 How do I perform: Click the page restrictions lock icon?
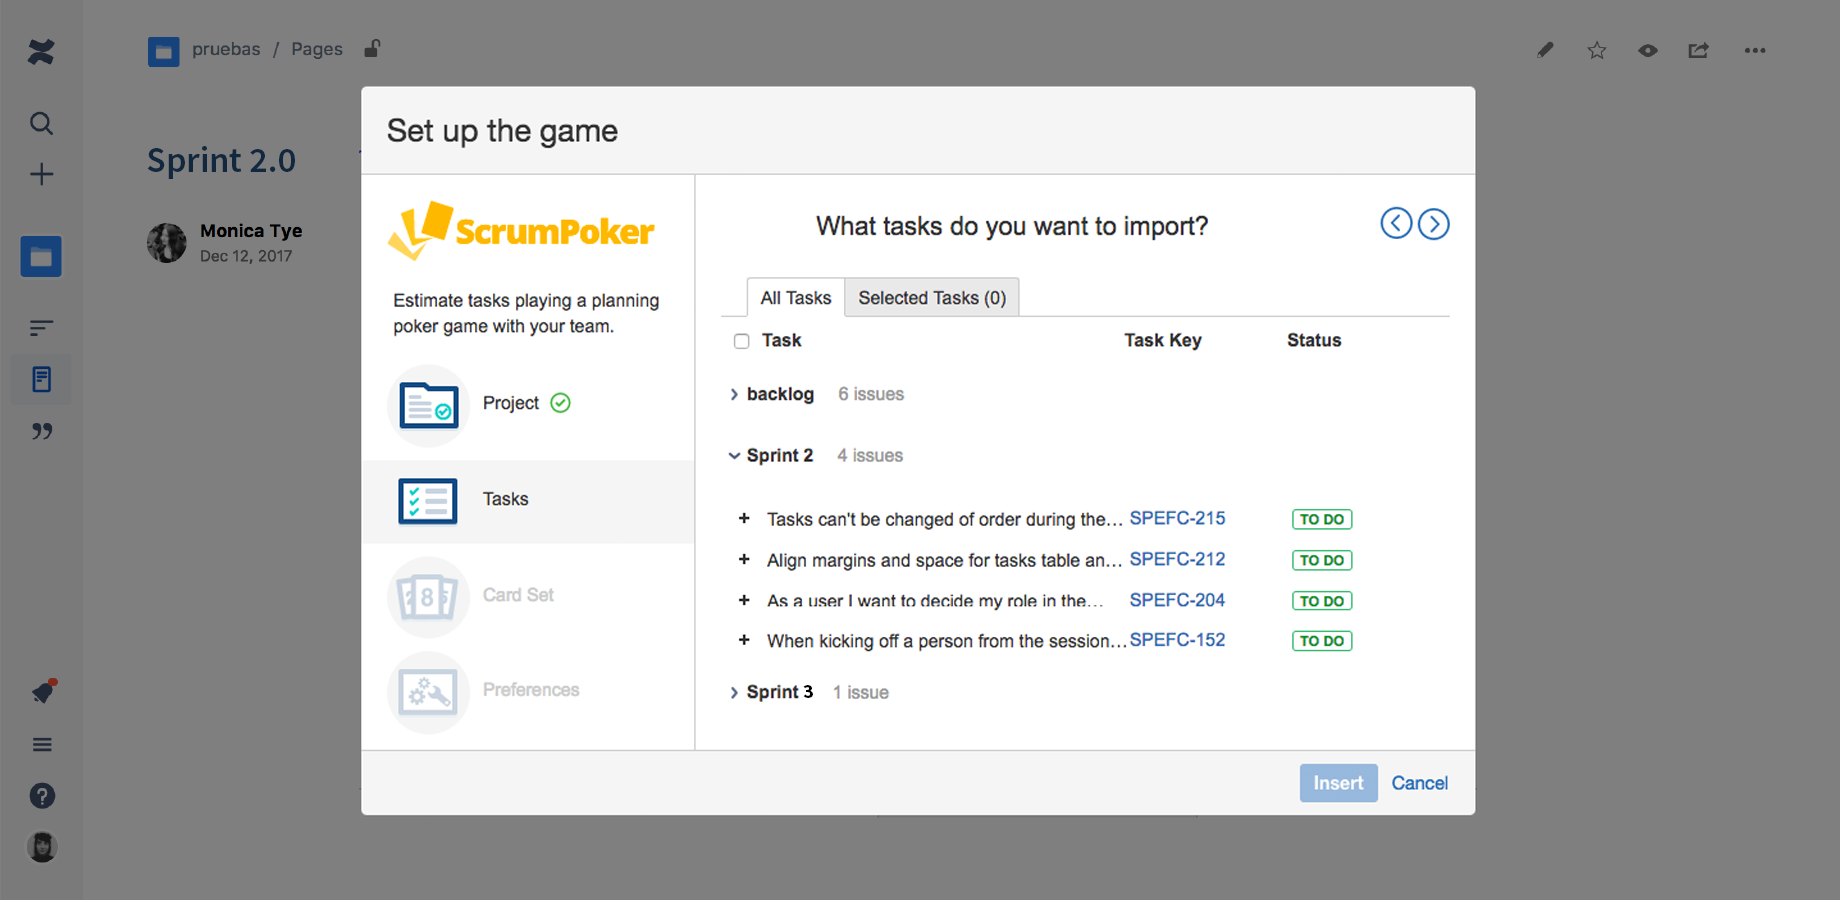click(x=372, y=48)
